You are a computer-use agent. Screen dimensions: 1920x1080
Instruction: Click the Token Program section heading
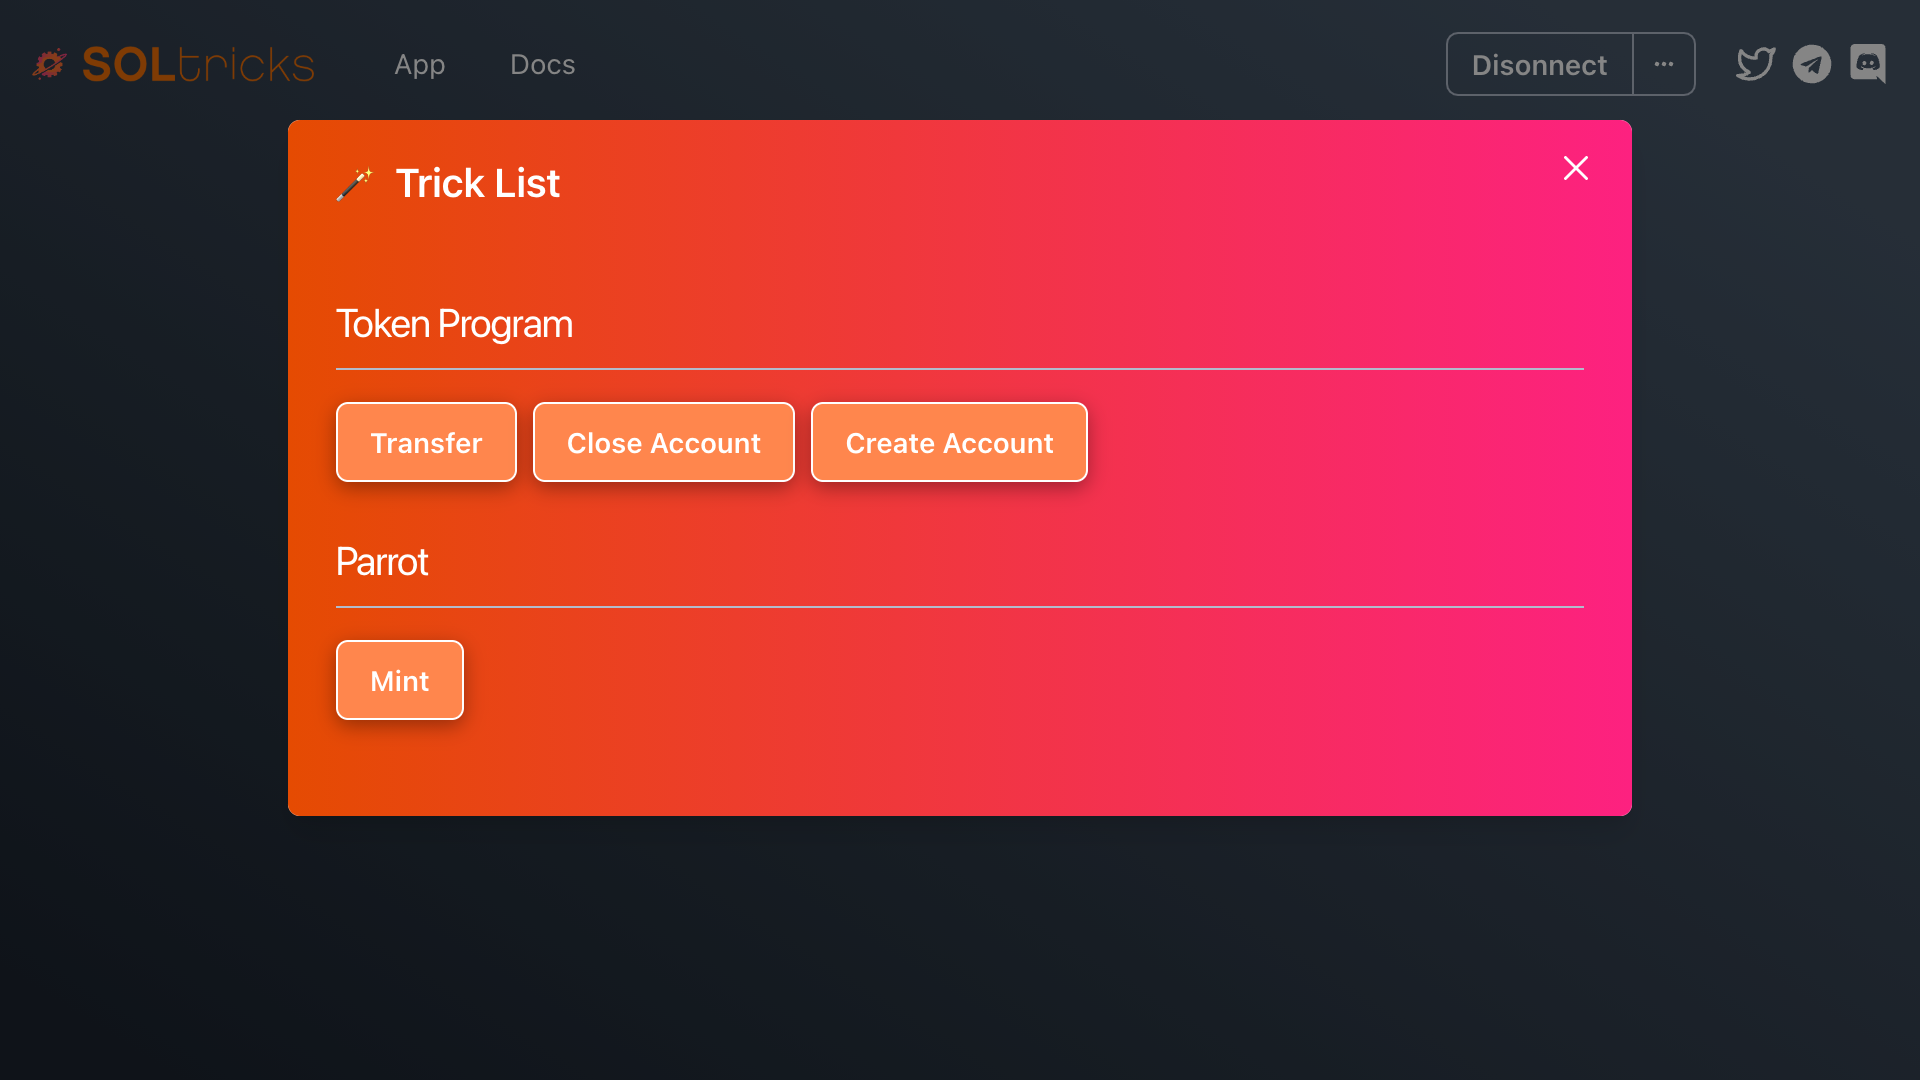click(x=454, y=324)
